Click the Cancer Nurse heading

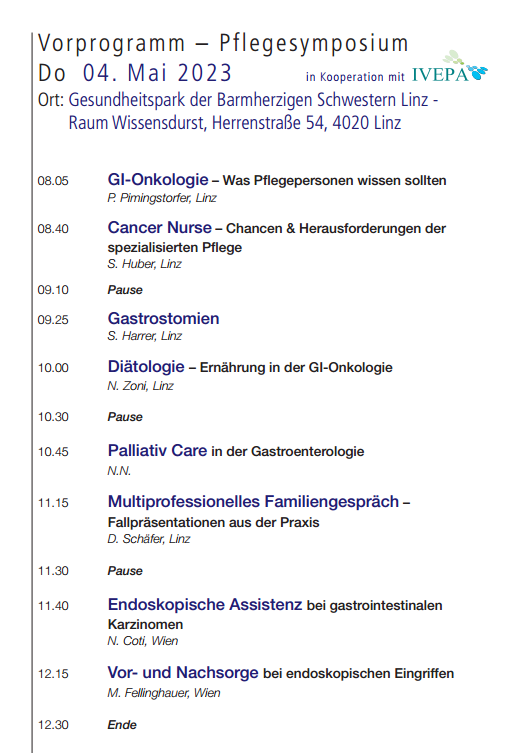[x=159, y=228]
